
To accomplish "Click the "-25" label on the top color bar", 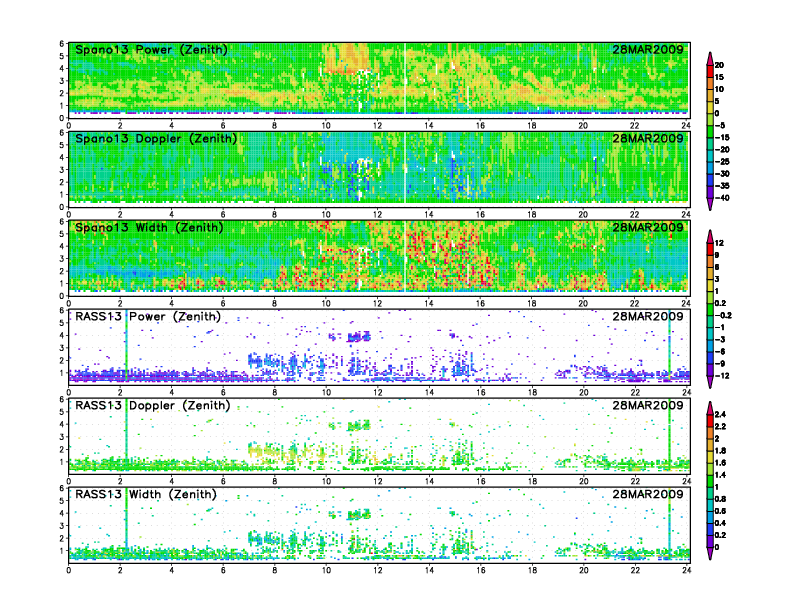I will (x=722, y=162).
